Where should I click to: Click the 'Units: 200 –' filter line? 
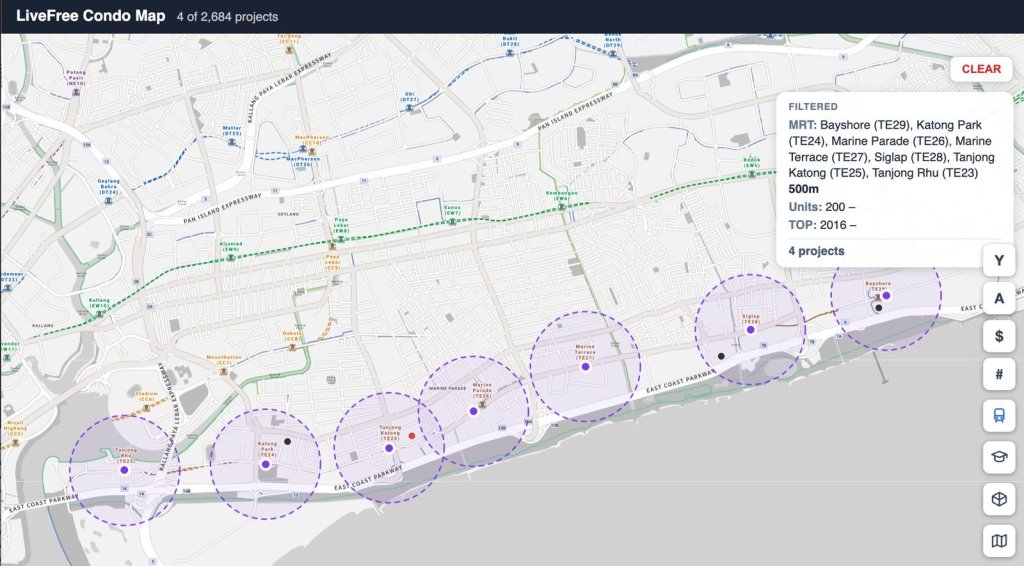coord(822,207)
